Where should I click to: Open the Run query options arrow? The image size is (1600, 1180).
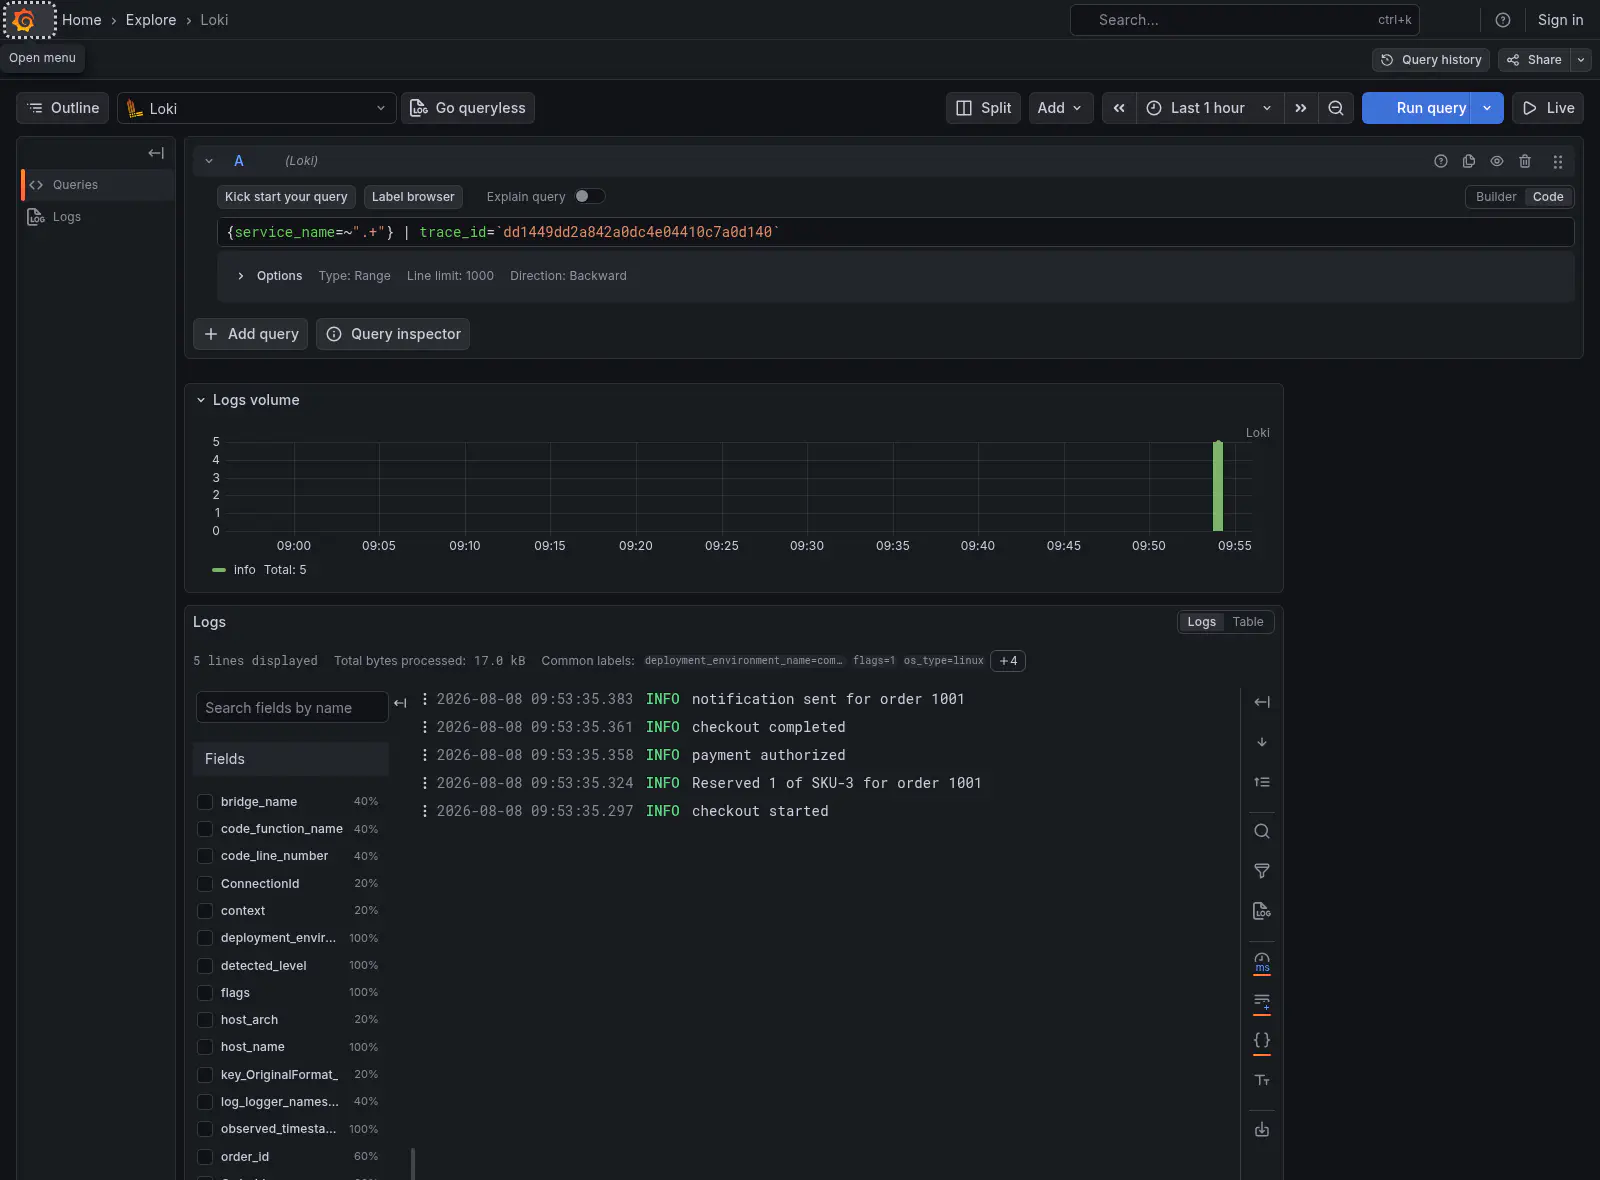click(x=1487, y=108)
